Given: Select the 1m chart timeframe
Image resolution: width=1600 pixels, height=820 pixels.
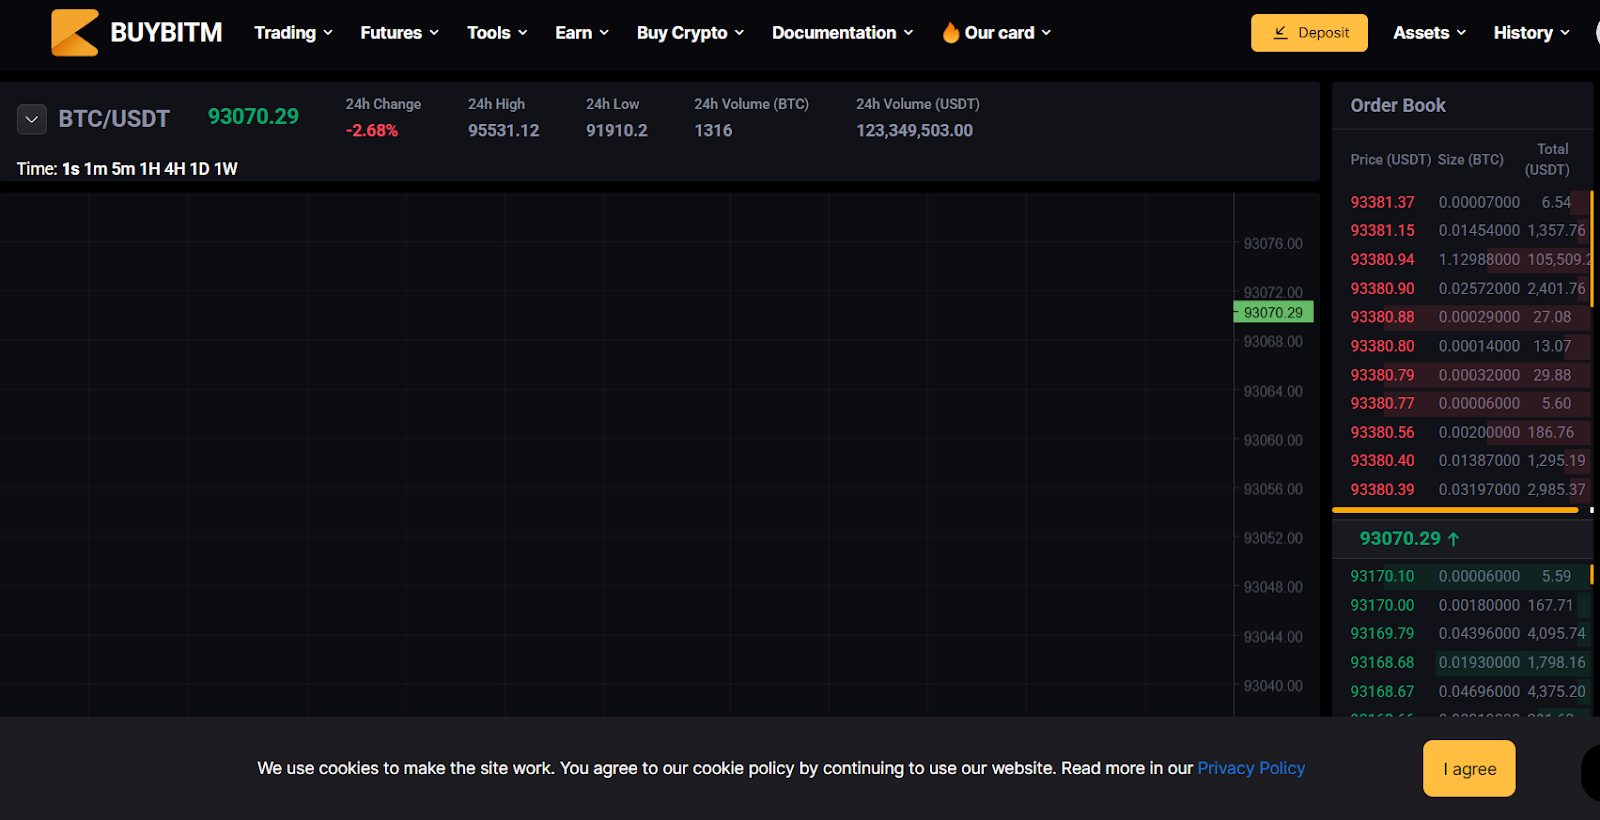Looking at the screenshot, I should [x=95, y=169].
